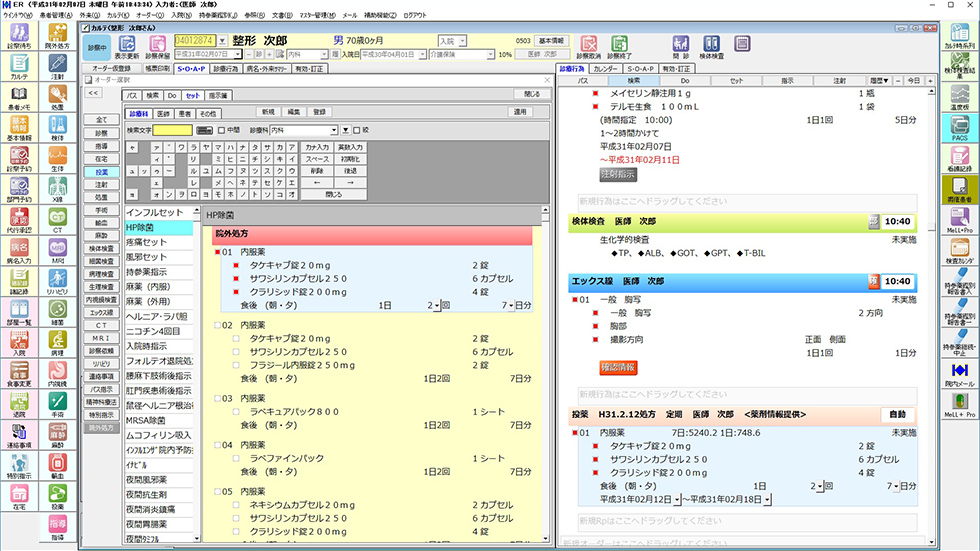Open the 温度板 temperature chart icon
Viewport: 980px width, 551px height.
pos(959,97)
